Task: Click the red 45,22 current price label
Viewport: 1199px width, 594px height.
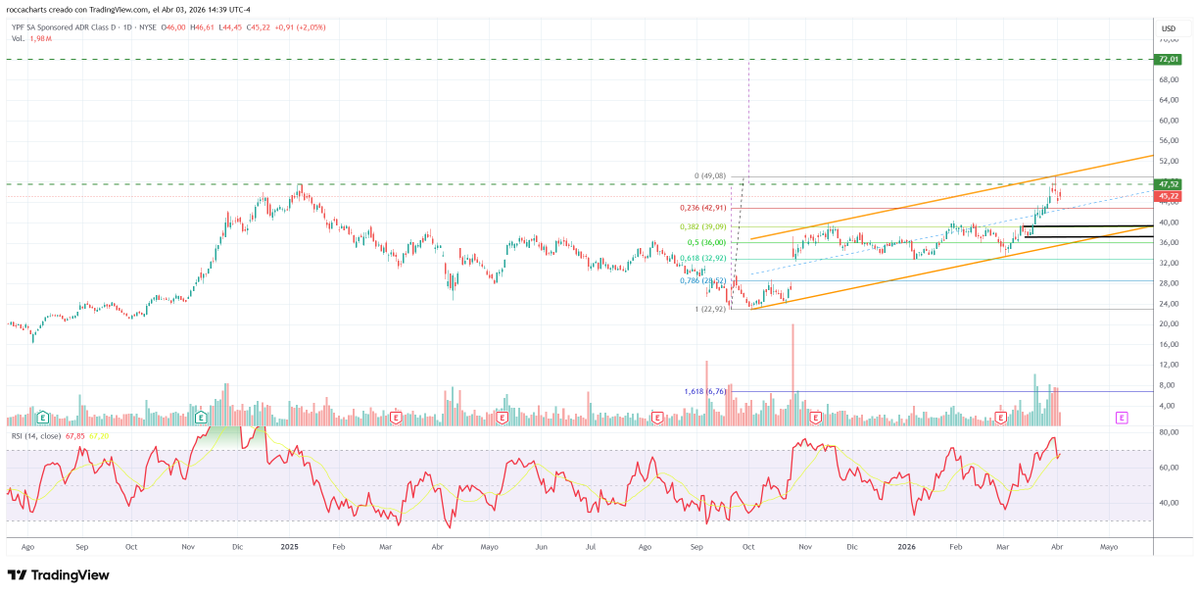Action: pos(1169,196)
